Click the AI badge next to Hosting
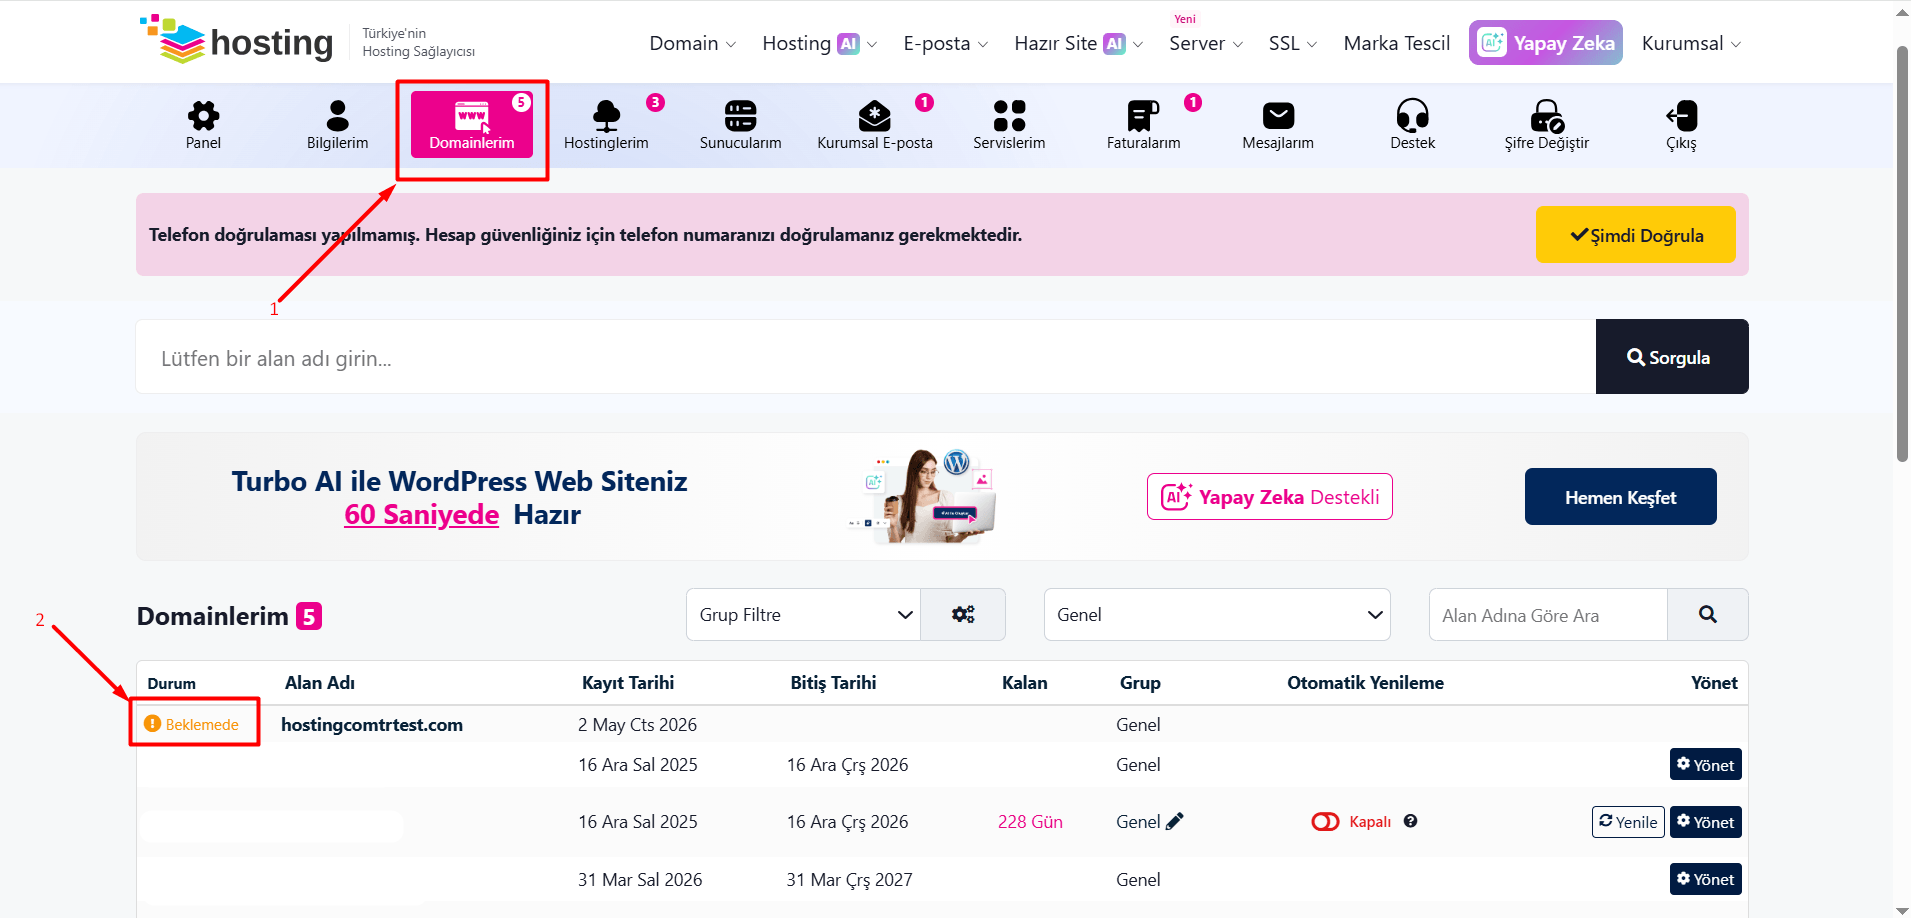This screenshot has height=918, width=1911. coord(848,44)
